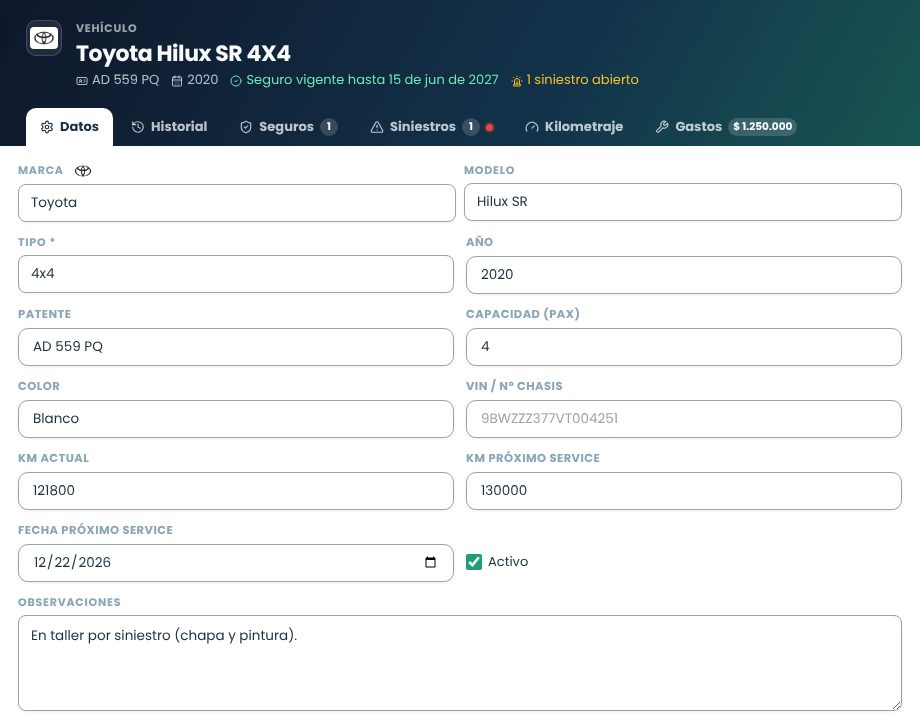Viewport: 920px width, 720px height.
Task: Click the license plate icon next to AD 559 PQ
Action: (x=82, y=81)
